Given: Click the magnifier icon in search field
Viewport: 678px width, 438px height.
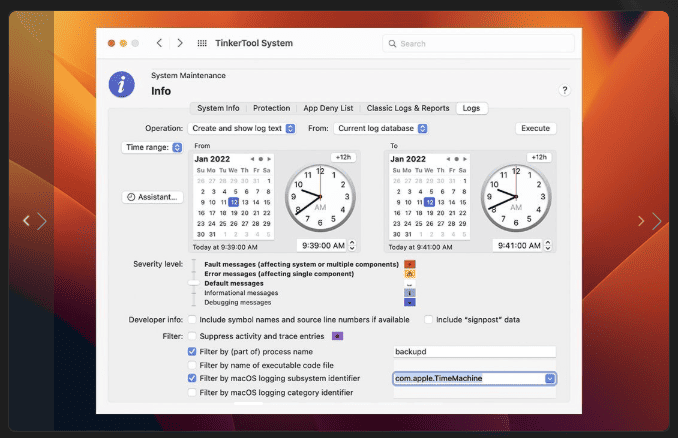Looking at the screenshot, I should click(x=392, y=44).
